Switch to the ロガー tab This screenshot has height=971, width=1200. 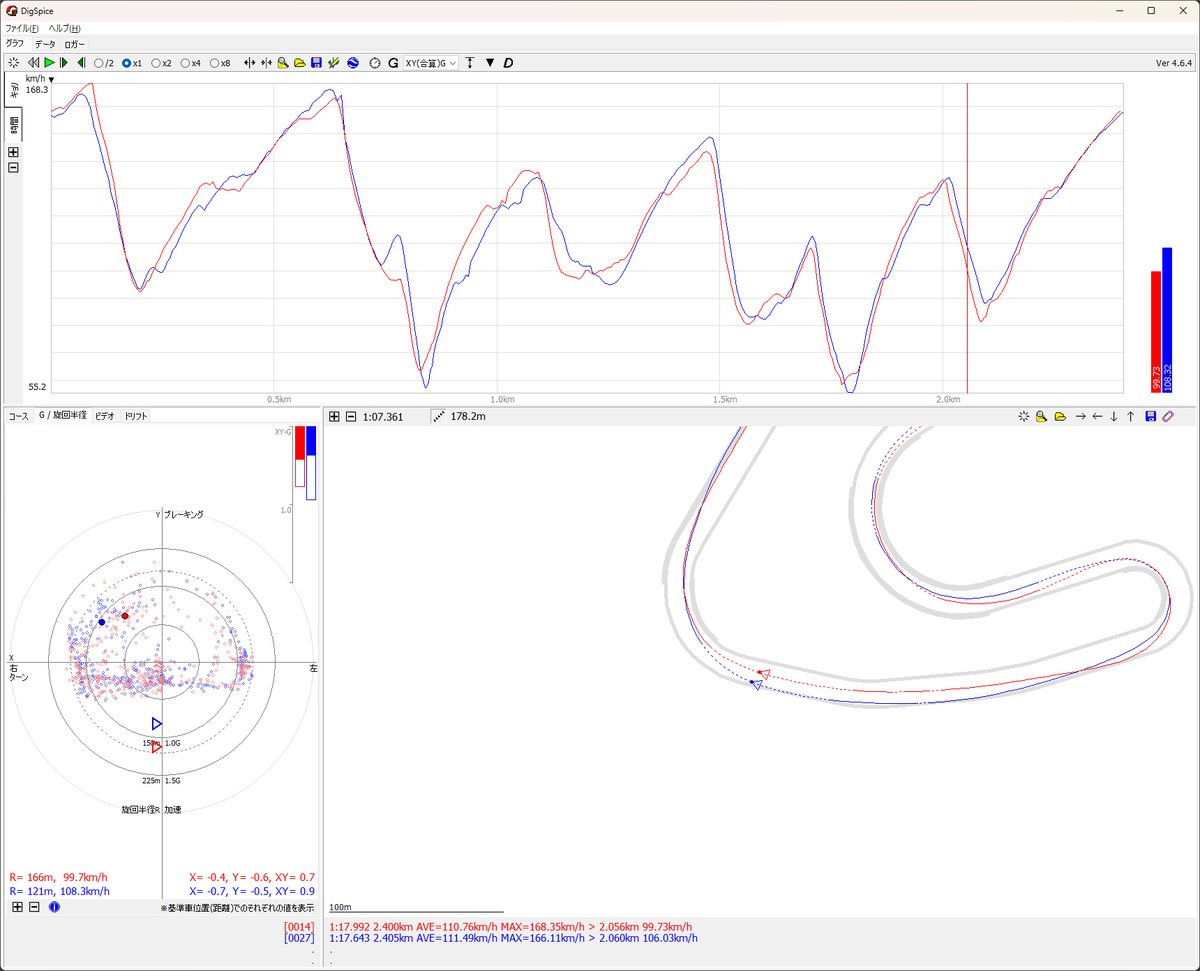75,44
